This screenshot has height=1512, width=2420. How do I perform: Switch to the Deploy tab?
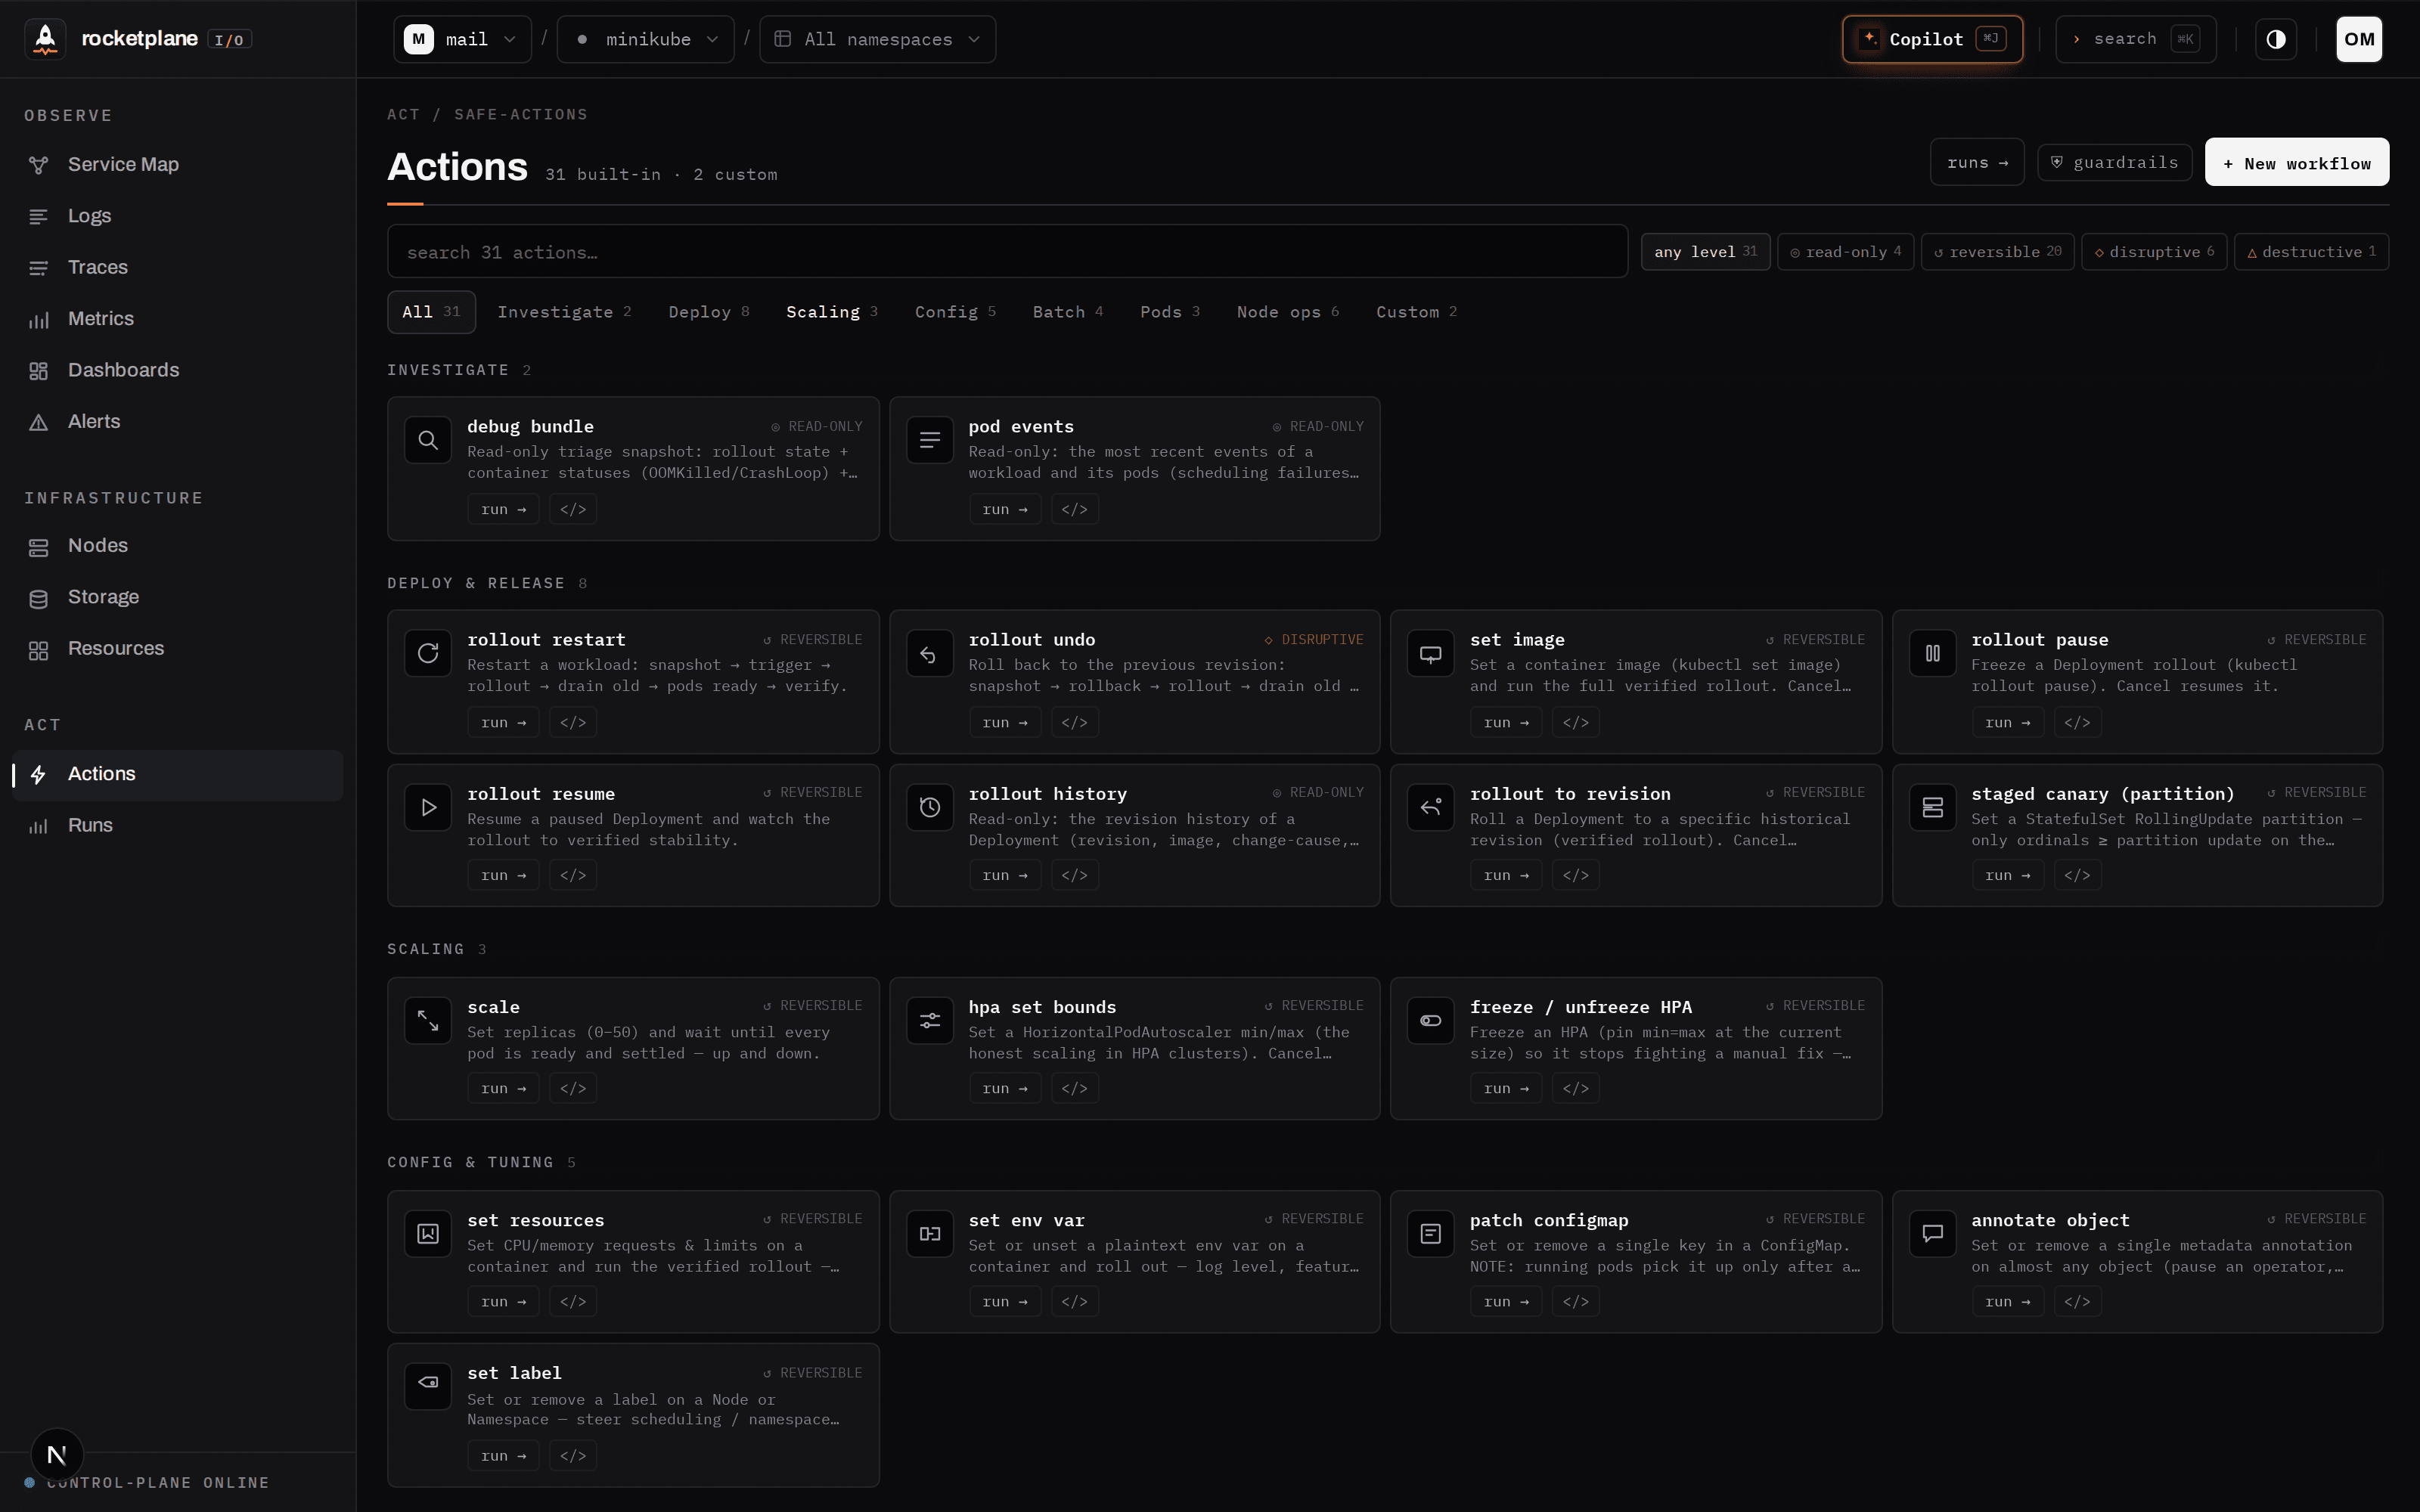(709, 312)
